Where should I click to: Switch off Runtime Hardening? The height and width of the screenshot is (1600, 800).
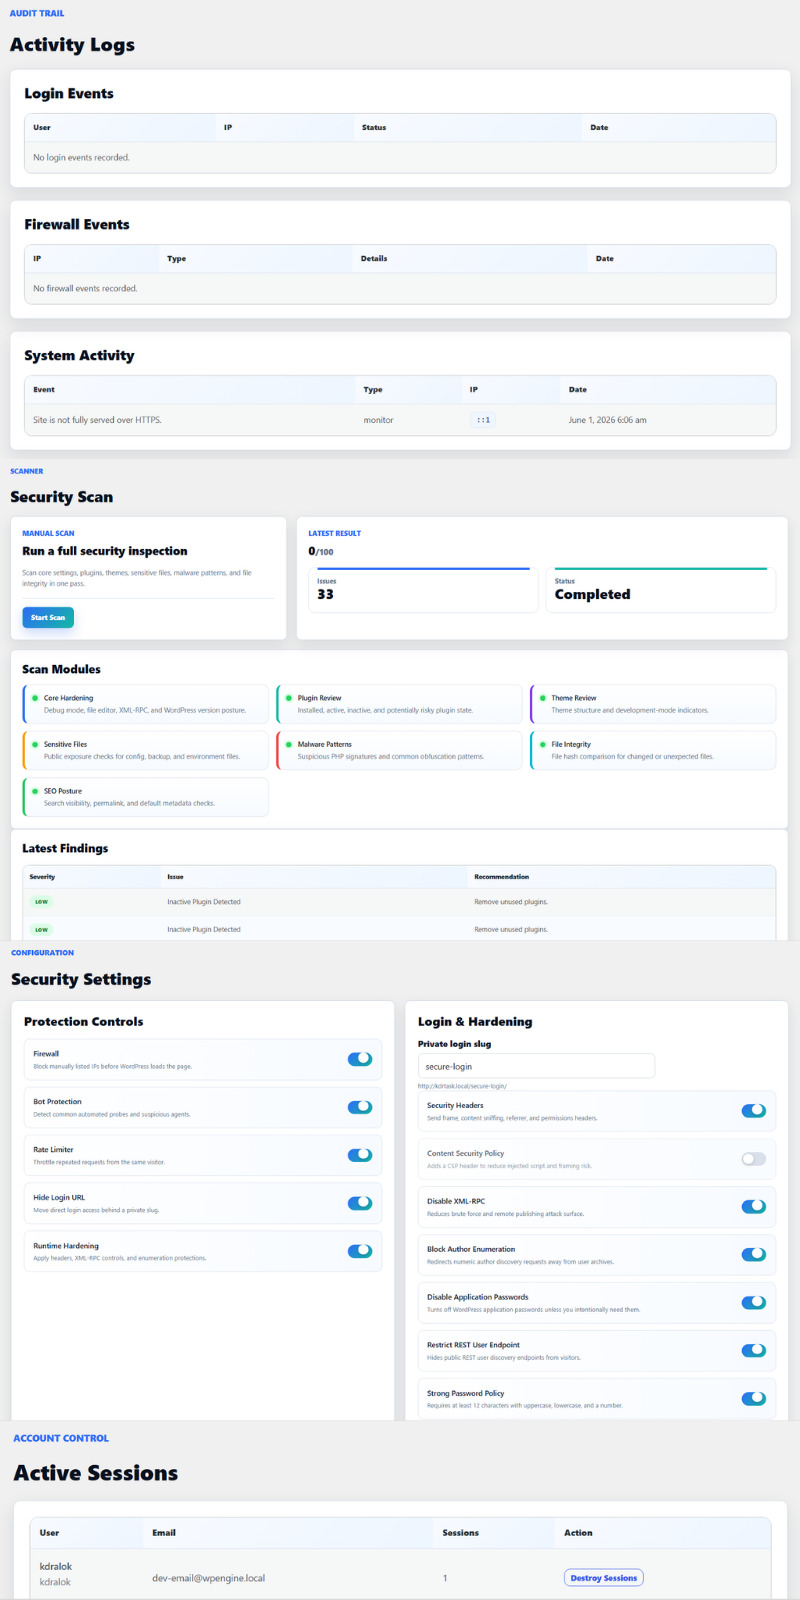click(x=360, y=1250)
